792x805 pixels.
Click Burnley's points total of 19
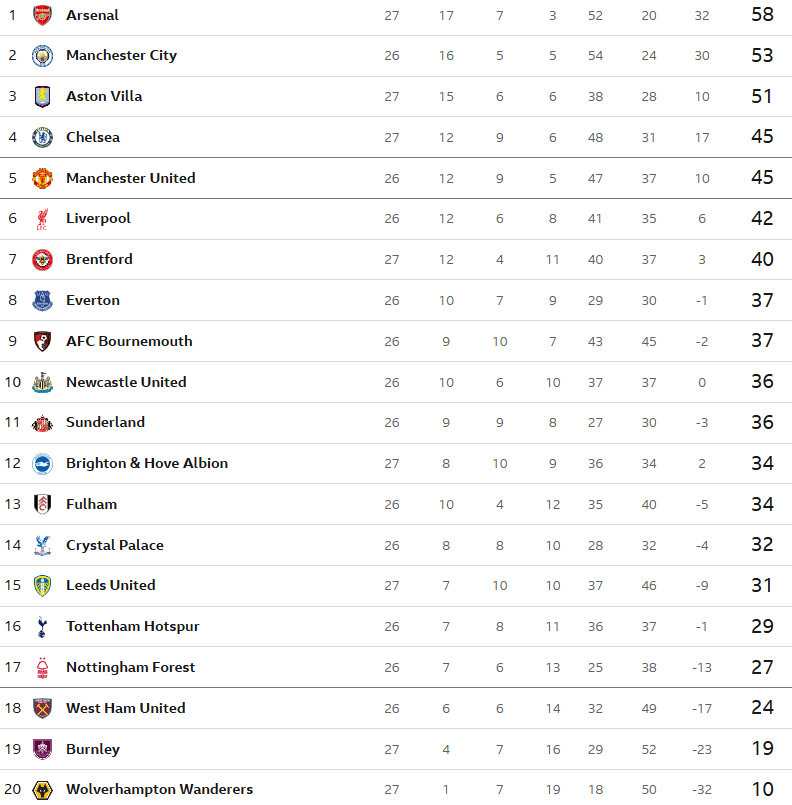click(762, 749)
